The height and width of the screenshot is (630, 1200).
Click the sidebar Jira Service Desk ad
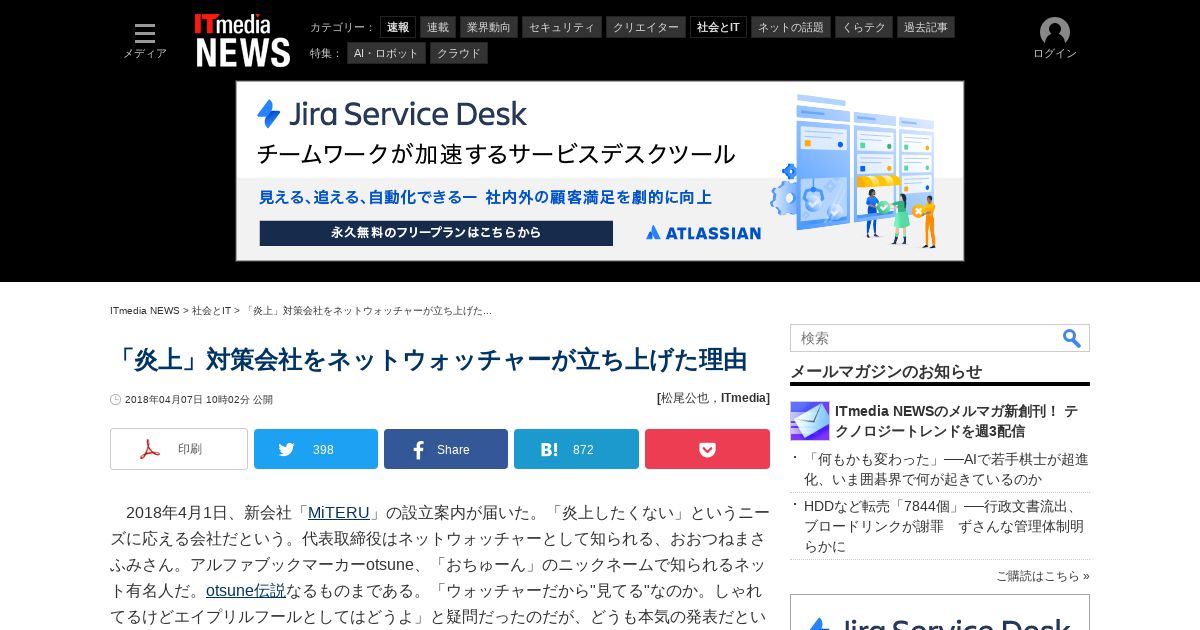pos(940,612)
